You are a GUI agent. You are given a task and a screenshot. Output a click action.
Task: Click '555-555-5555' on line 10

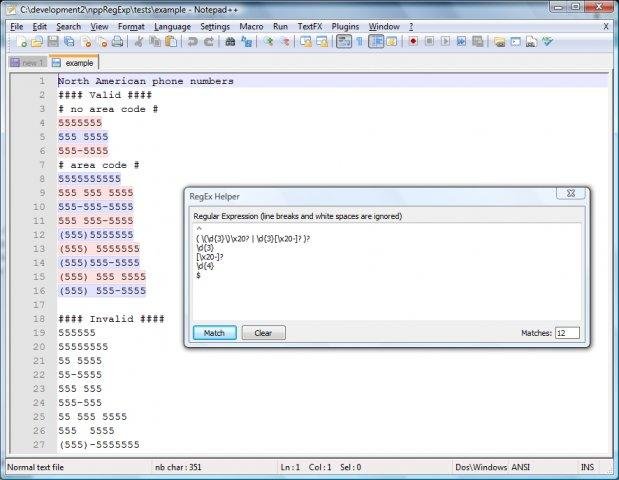tap(96, 207)
